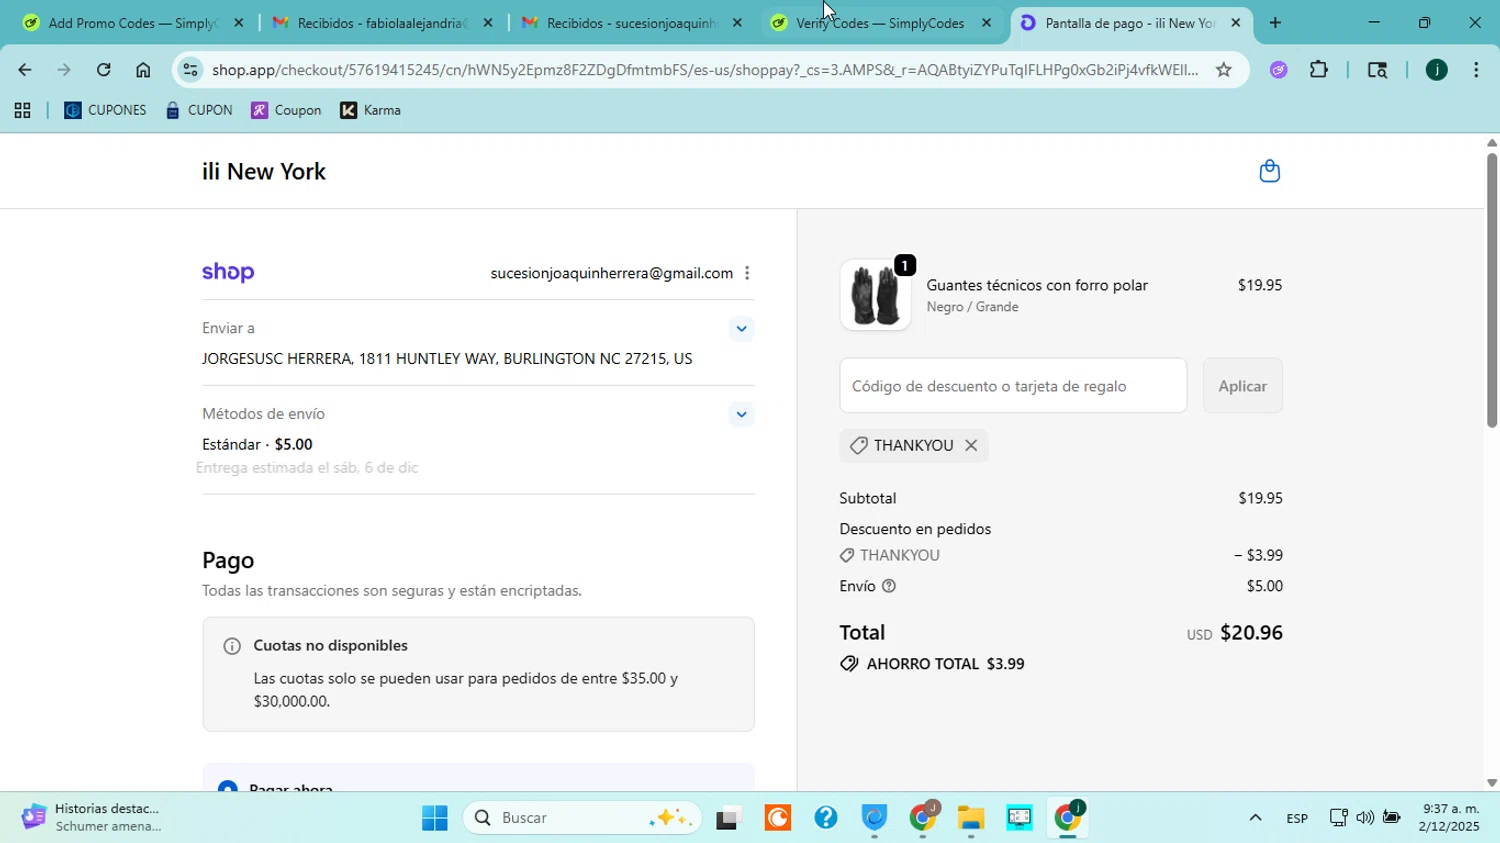The image size is (1500, 843).
Task: Go back to previous page
Action: [x=24, y=70]
